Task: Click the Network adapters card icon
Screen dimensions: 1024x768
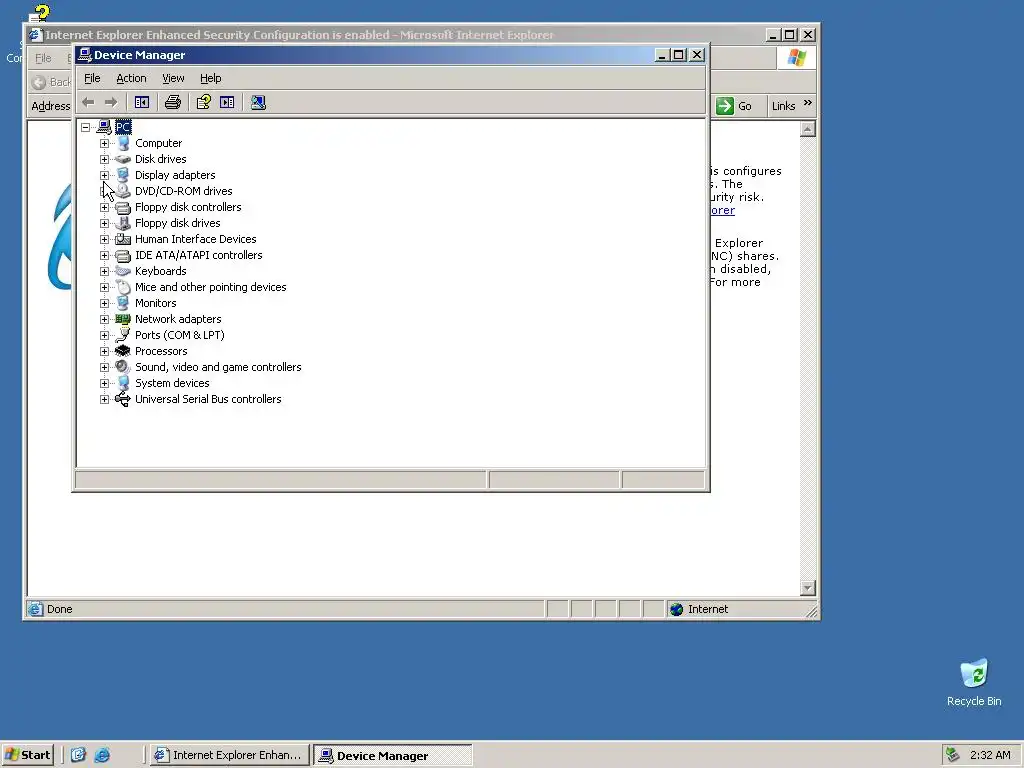Action: click(x=123, y=319)
